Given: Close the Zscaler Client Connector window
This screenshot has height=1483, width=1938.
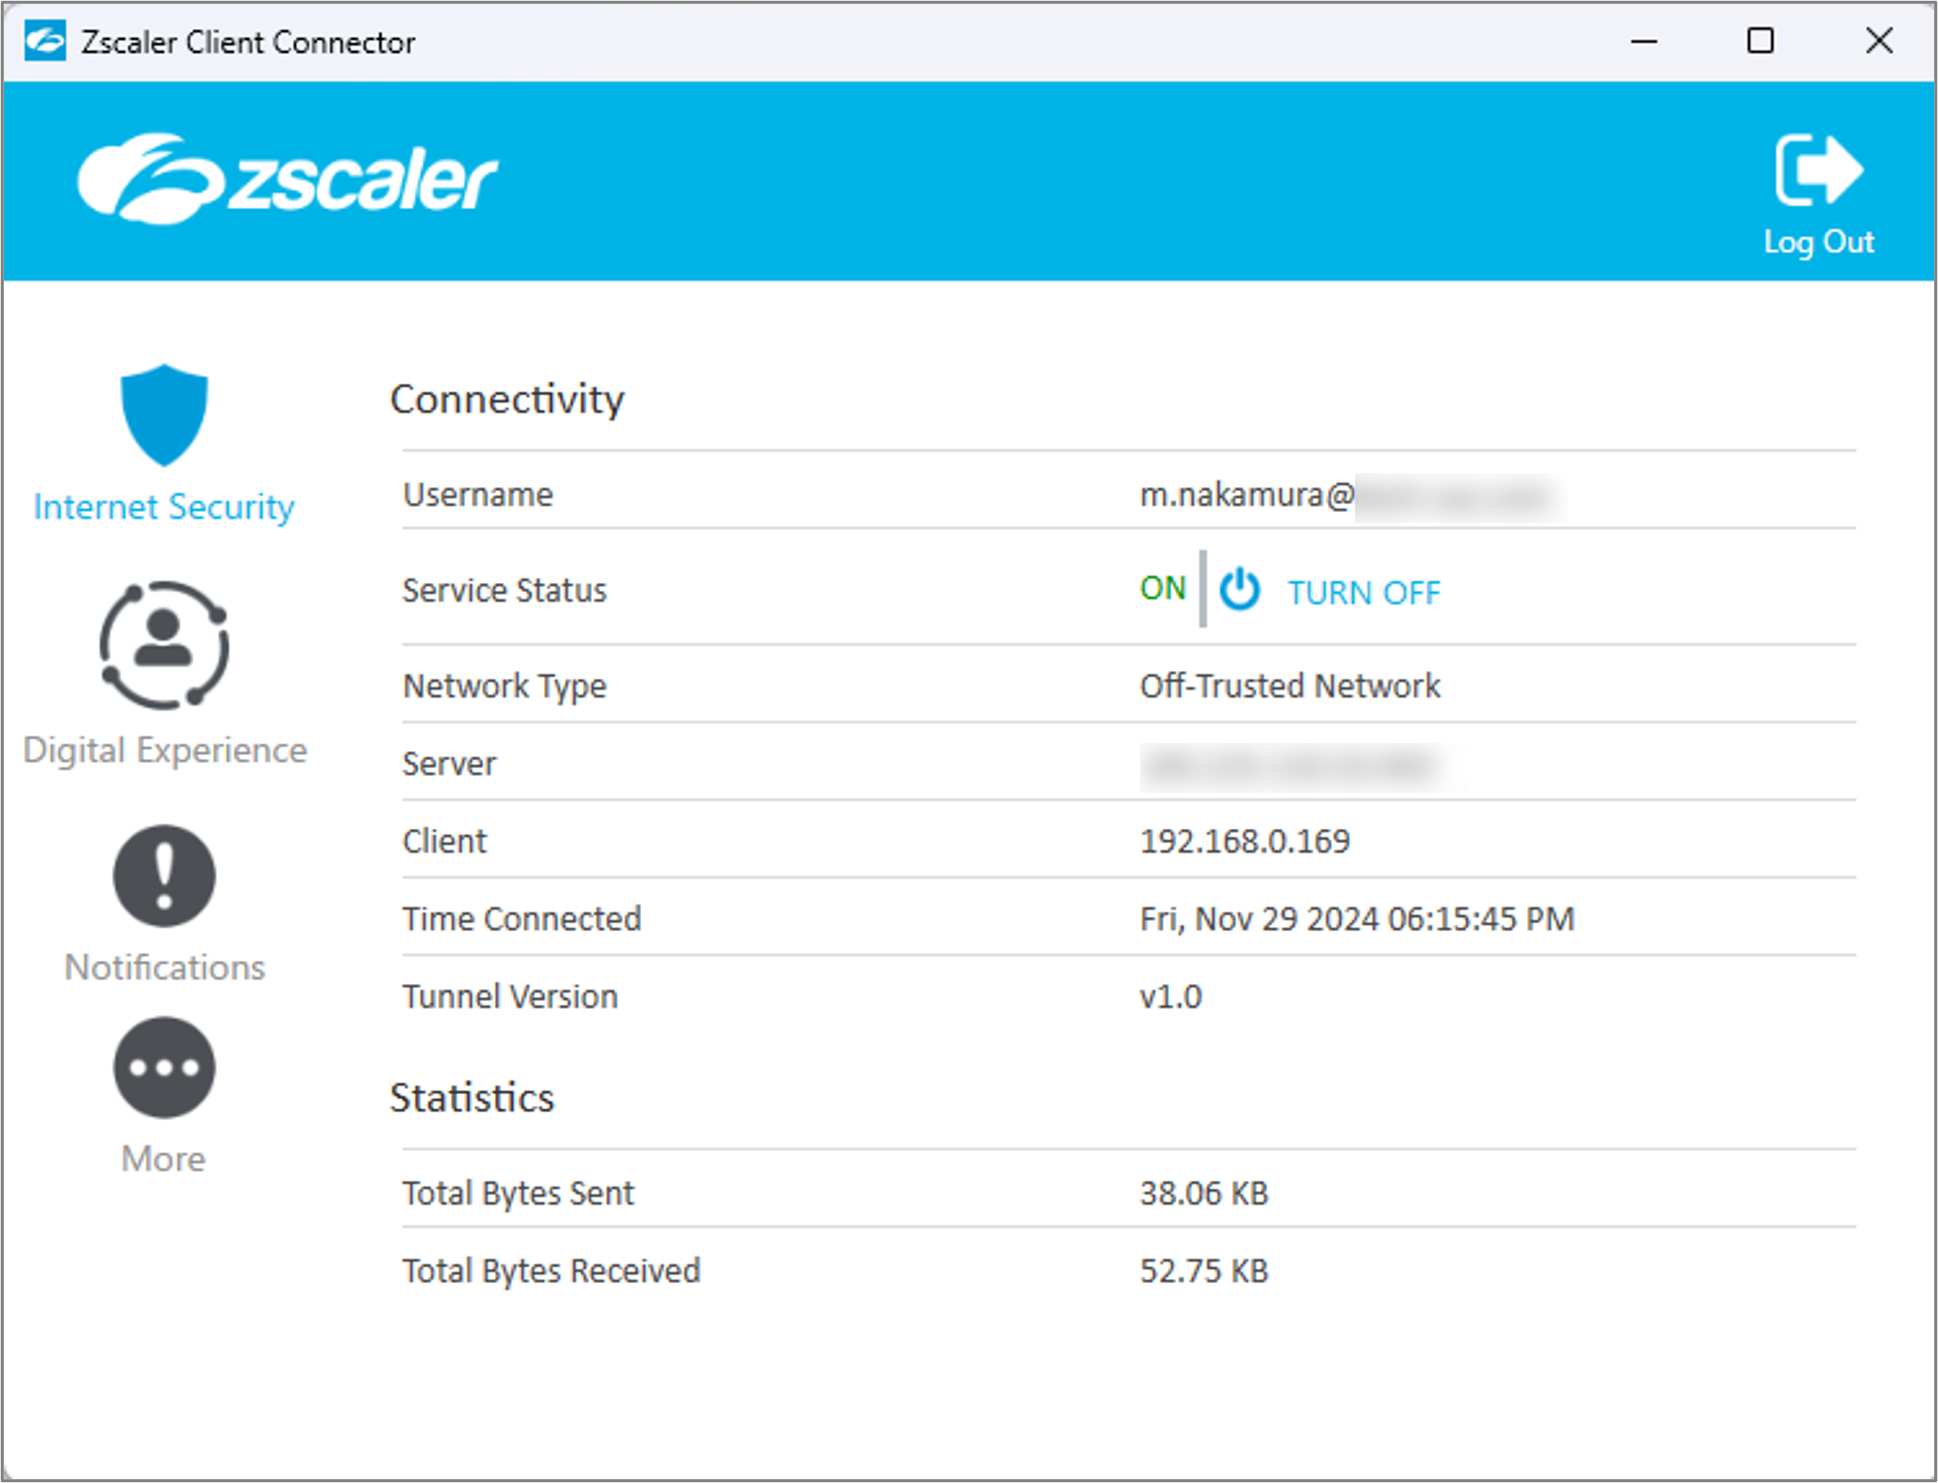Looking at the screenshot, I should click(x=1879, y=41).
